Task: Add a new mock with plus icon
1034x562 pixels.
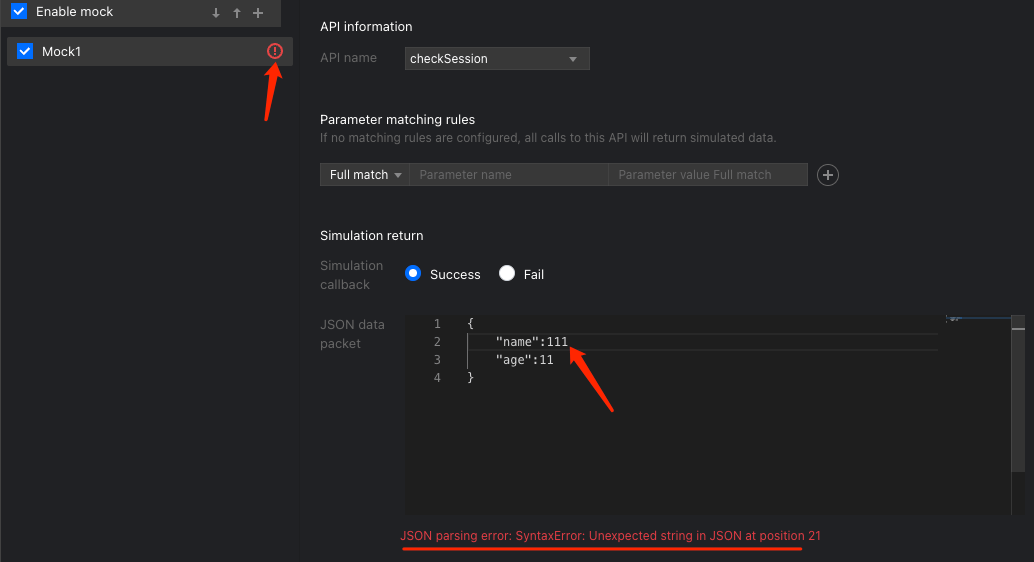Action: 258,13
